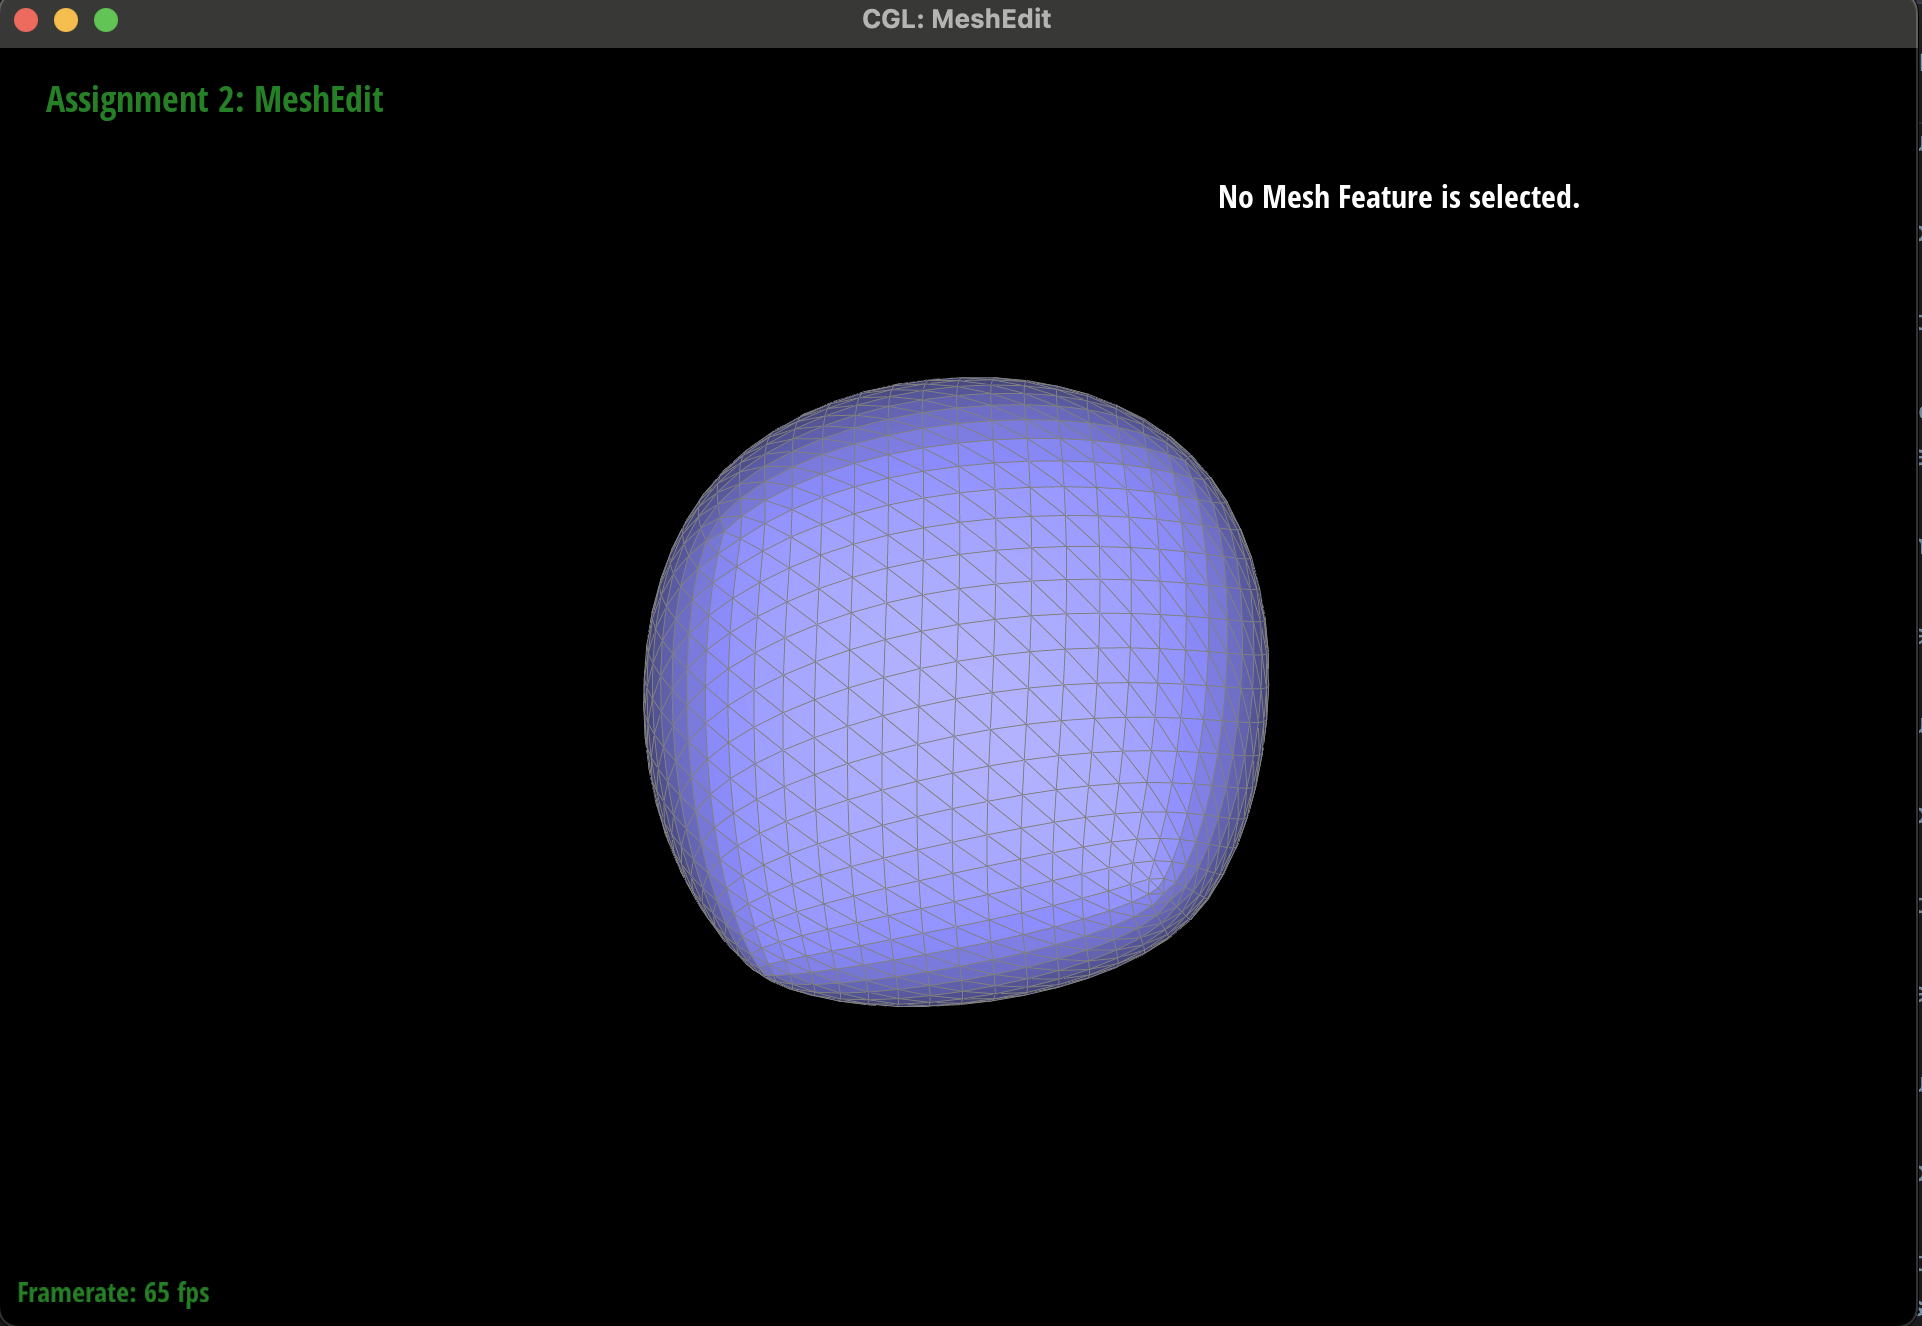The image size is (1922, 1326).
Task: Click the CGL: MeshEdit window title
Action: (x=956, y=20)
